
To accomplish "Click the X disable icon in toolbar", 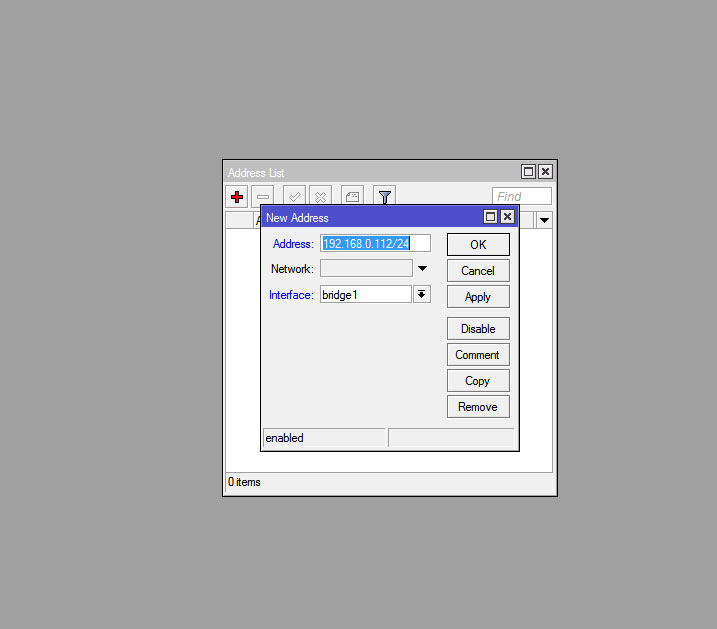I will tap(320, 197).
